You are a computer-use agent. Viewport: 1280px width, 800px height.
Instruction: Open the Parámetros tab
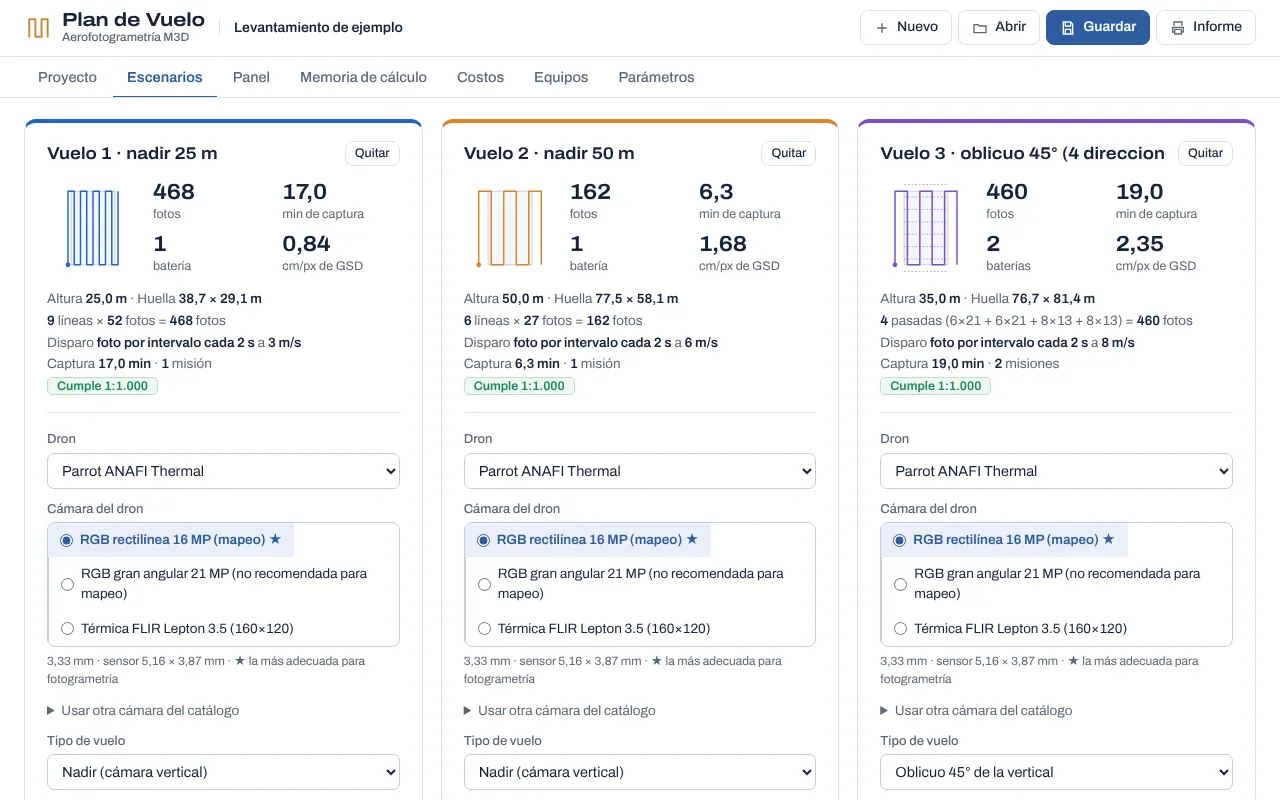click(x=656, y=77)
